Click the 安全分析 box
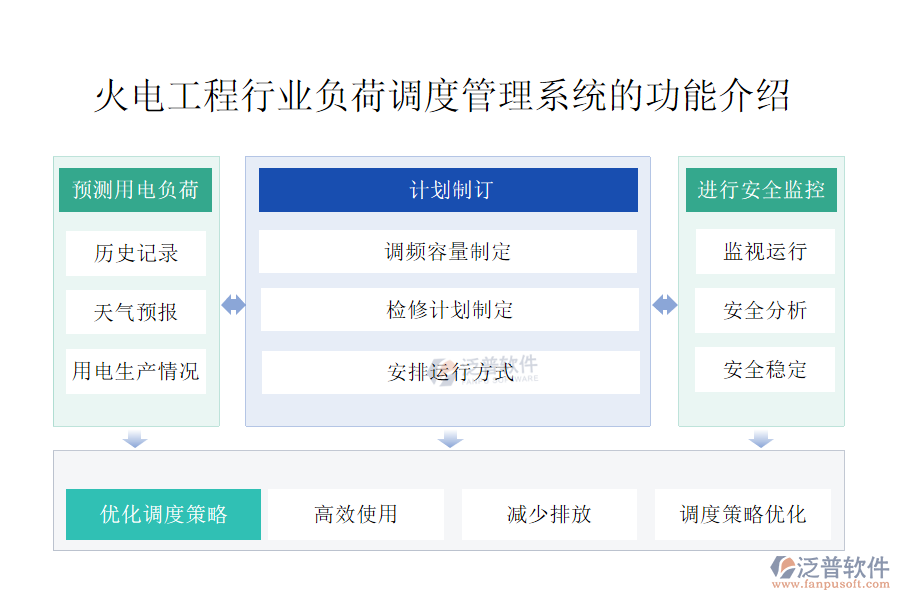The width and height of the screenshot is (900, 600). 764,311
